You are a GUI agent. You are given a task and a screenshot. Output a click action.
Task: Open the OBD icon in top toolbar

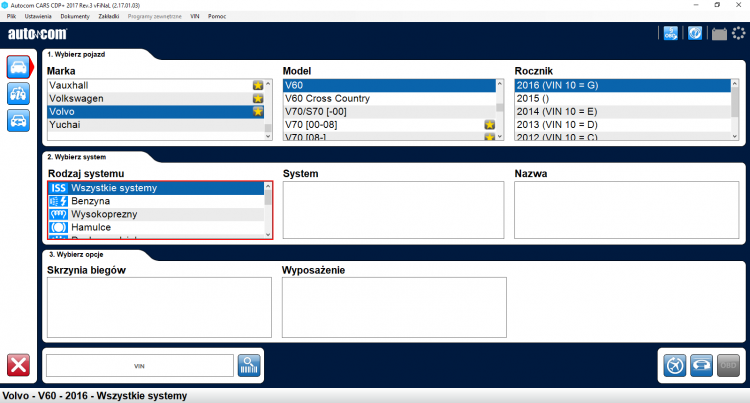click(671, 34)
